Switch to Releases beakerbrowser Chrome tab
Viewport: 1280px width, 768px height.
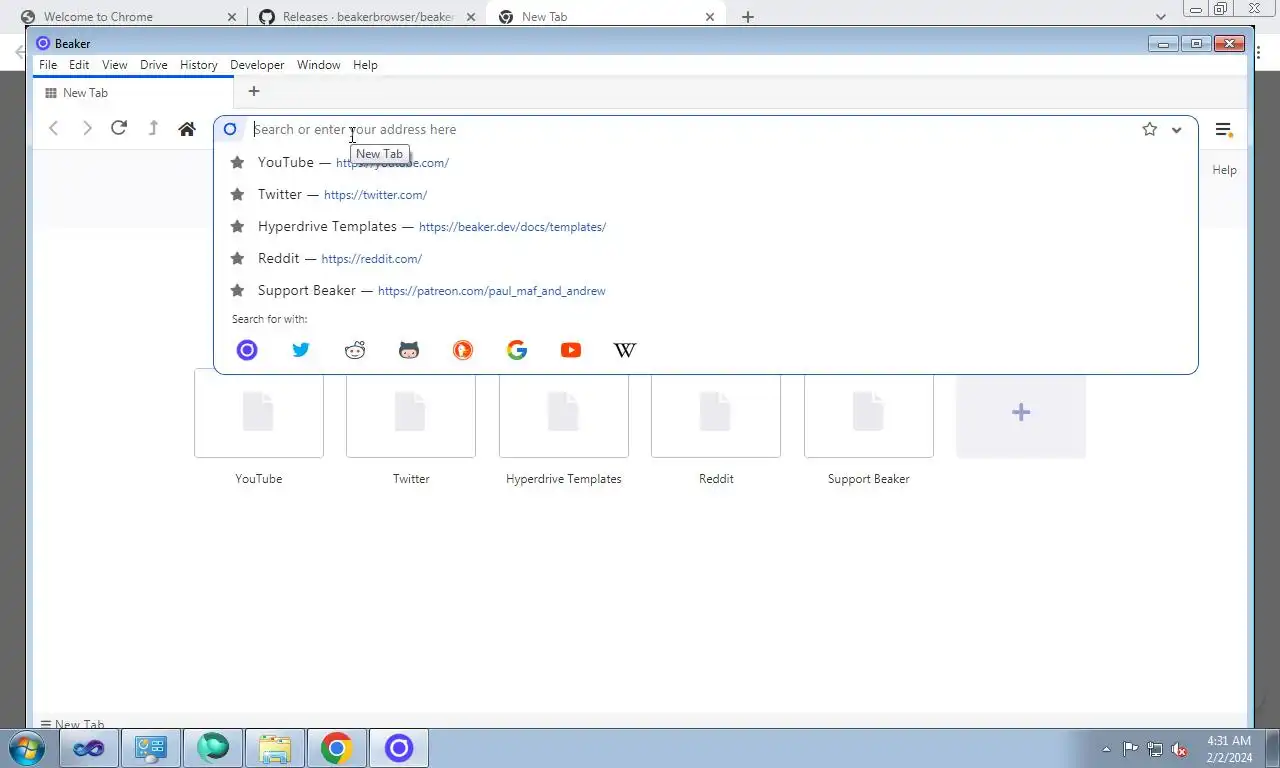[366, 17]
